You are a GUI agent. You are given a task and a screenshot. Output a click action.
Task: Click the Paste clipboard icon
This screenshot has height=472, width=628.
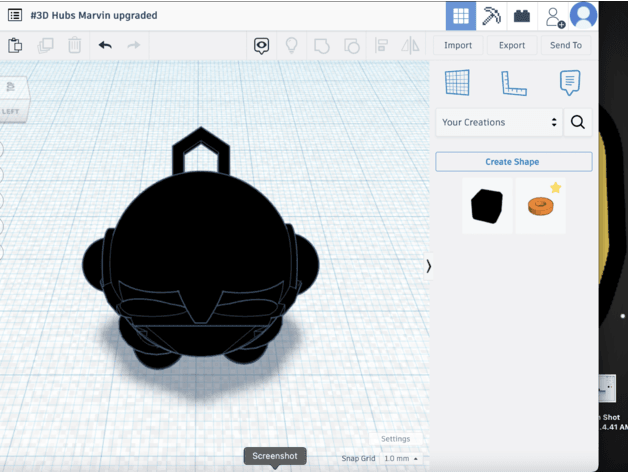click(x=15, y=45)
